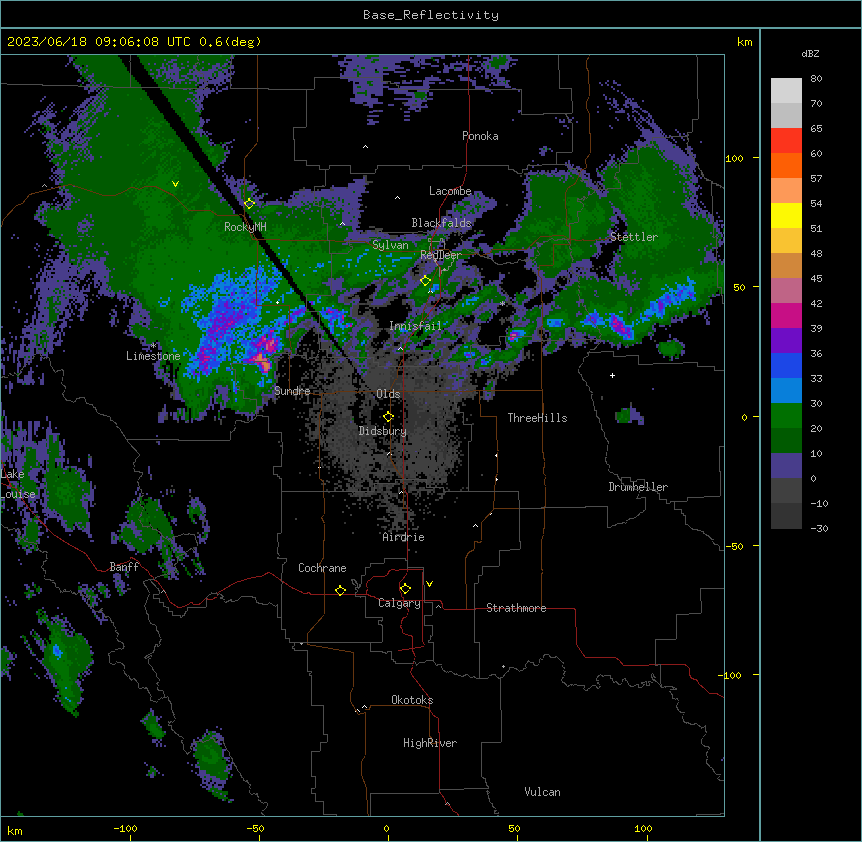
Task: Click the Stettler label
Action: pos(634,237)
